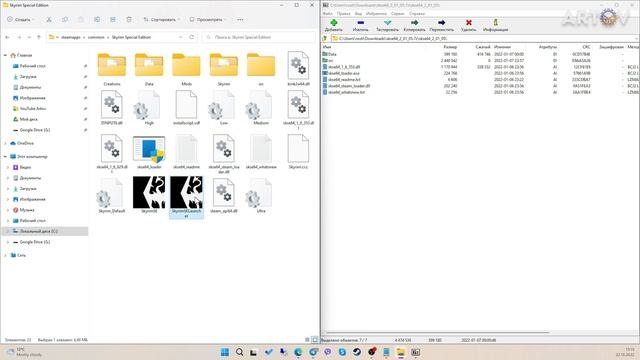The image size is (640, 360).
Task: Open the Help (Справка) menu in 7-Zip
Action: pos(417,13)
